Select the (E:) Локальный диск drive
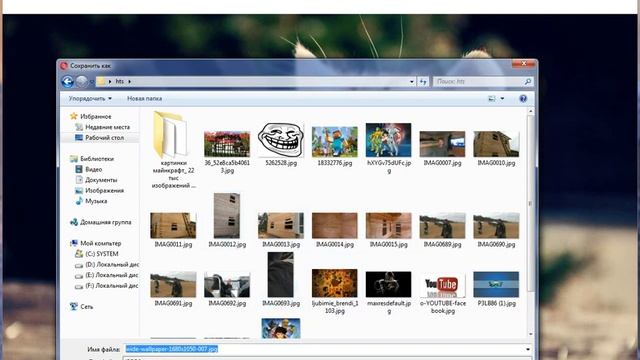This screenshot has width=640, height=360. pyautogui.click(x=107, y=275)
